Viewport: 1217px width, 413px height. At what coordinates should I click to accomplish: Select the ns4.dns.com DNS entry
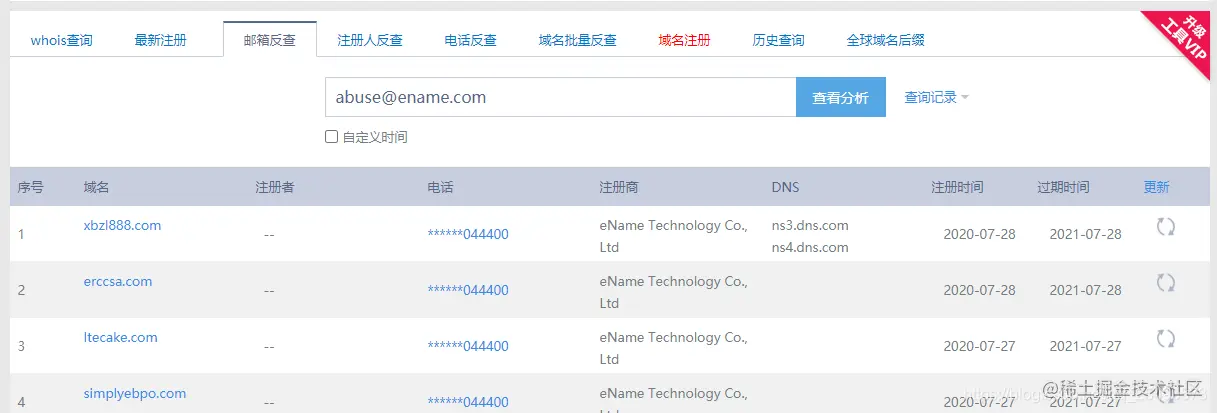[810, 247]
